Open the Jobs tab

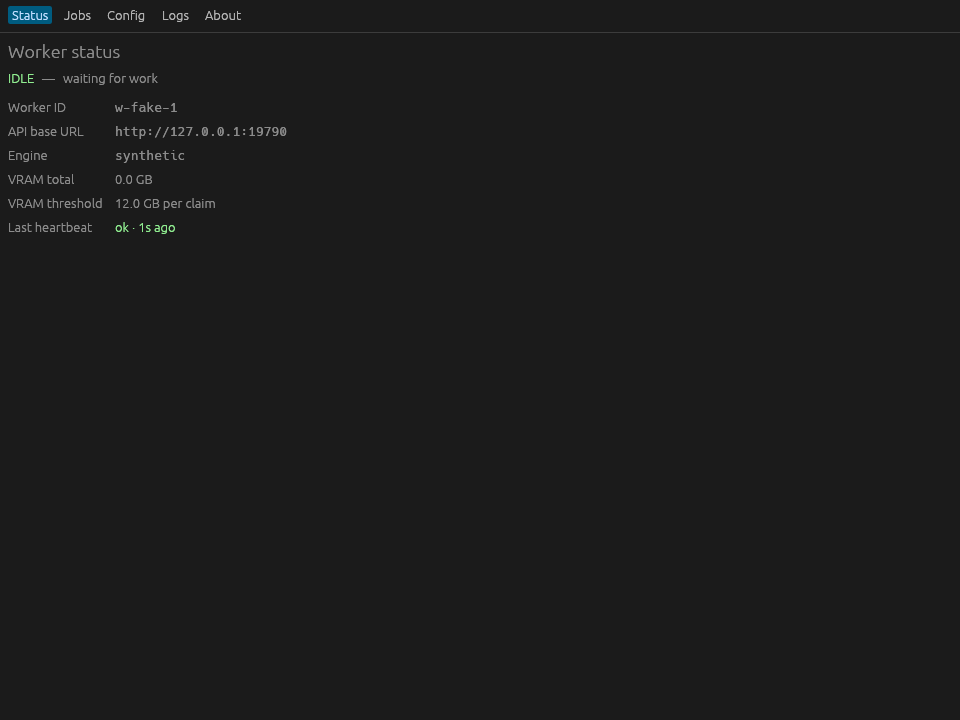[77, 15]
